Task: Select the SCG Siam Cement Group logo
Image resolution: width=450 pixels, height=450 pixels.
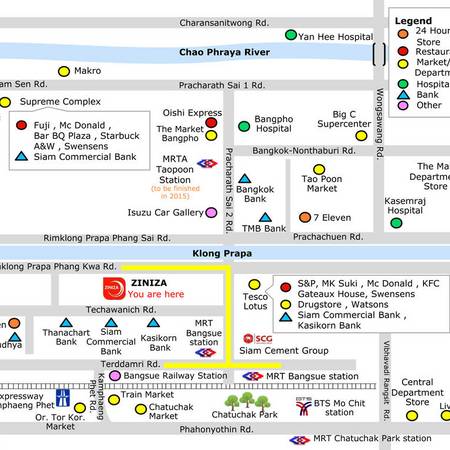Action: coord(258,339)
